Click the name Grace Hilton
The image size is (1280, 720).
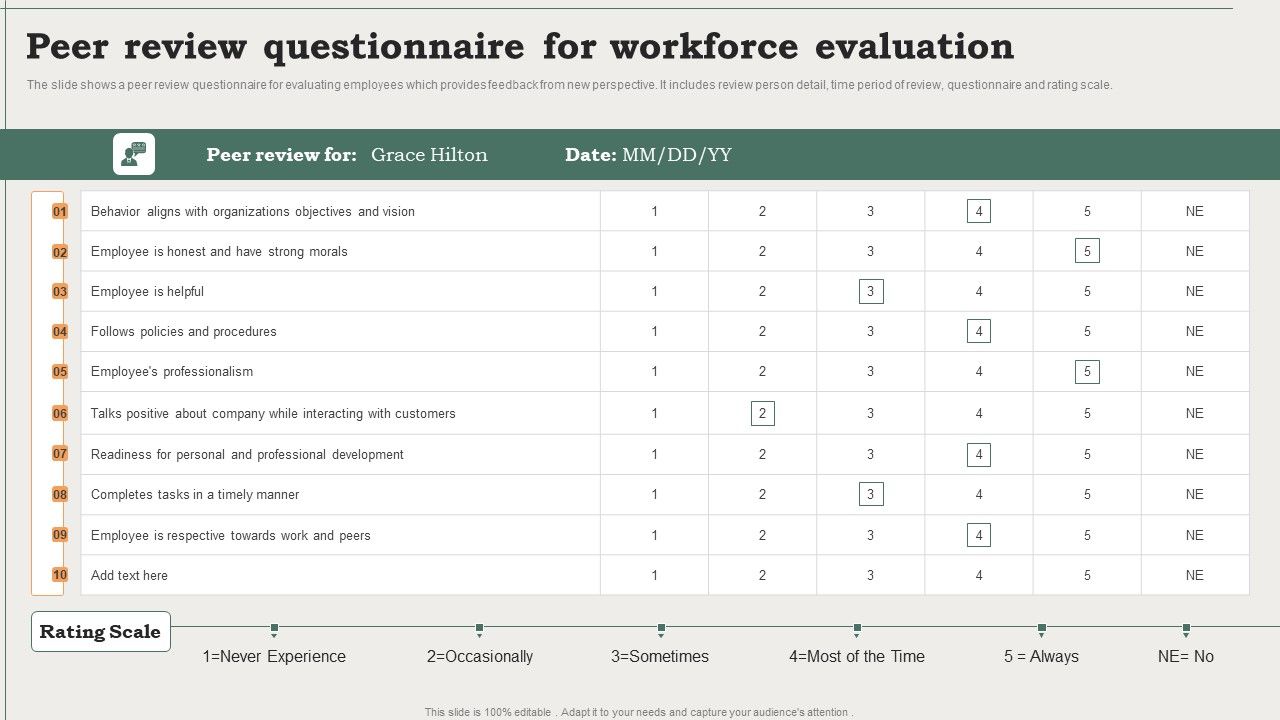429,155
